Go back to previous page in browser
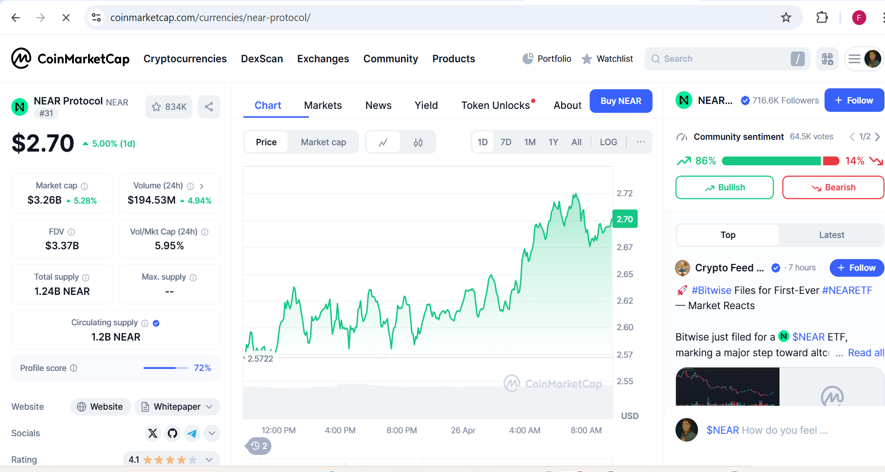Viewport: 885px width, 472px height. coord(16,18)
